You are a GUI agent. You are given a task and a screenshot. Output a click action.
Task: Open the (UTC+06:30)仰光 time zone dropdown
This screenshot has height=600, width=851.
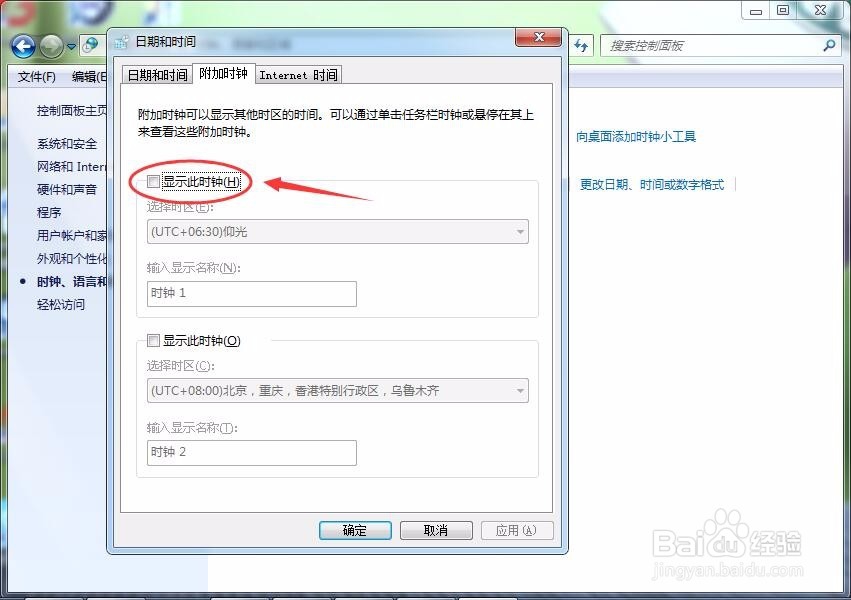tap(520, 231)
